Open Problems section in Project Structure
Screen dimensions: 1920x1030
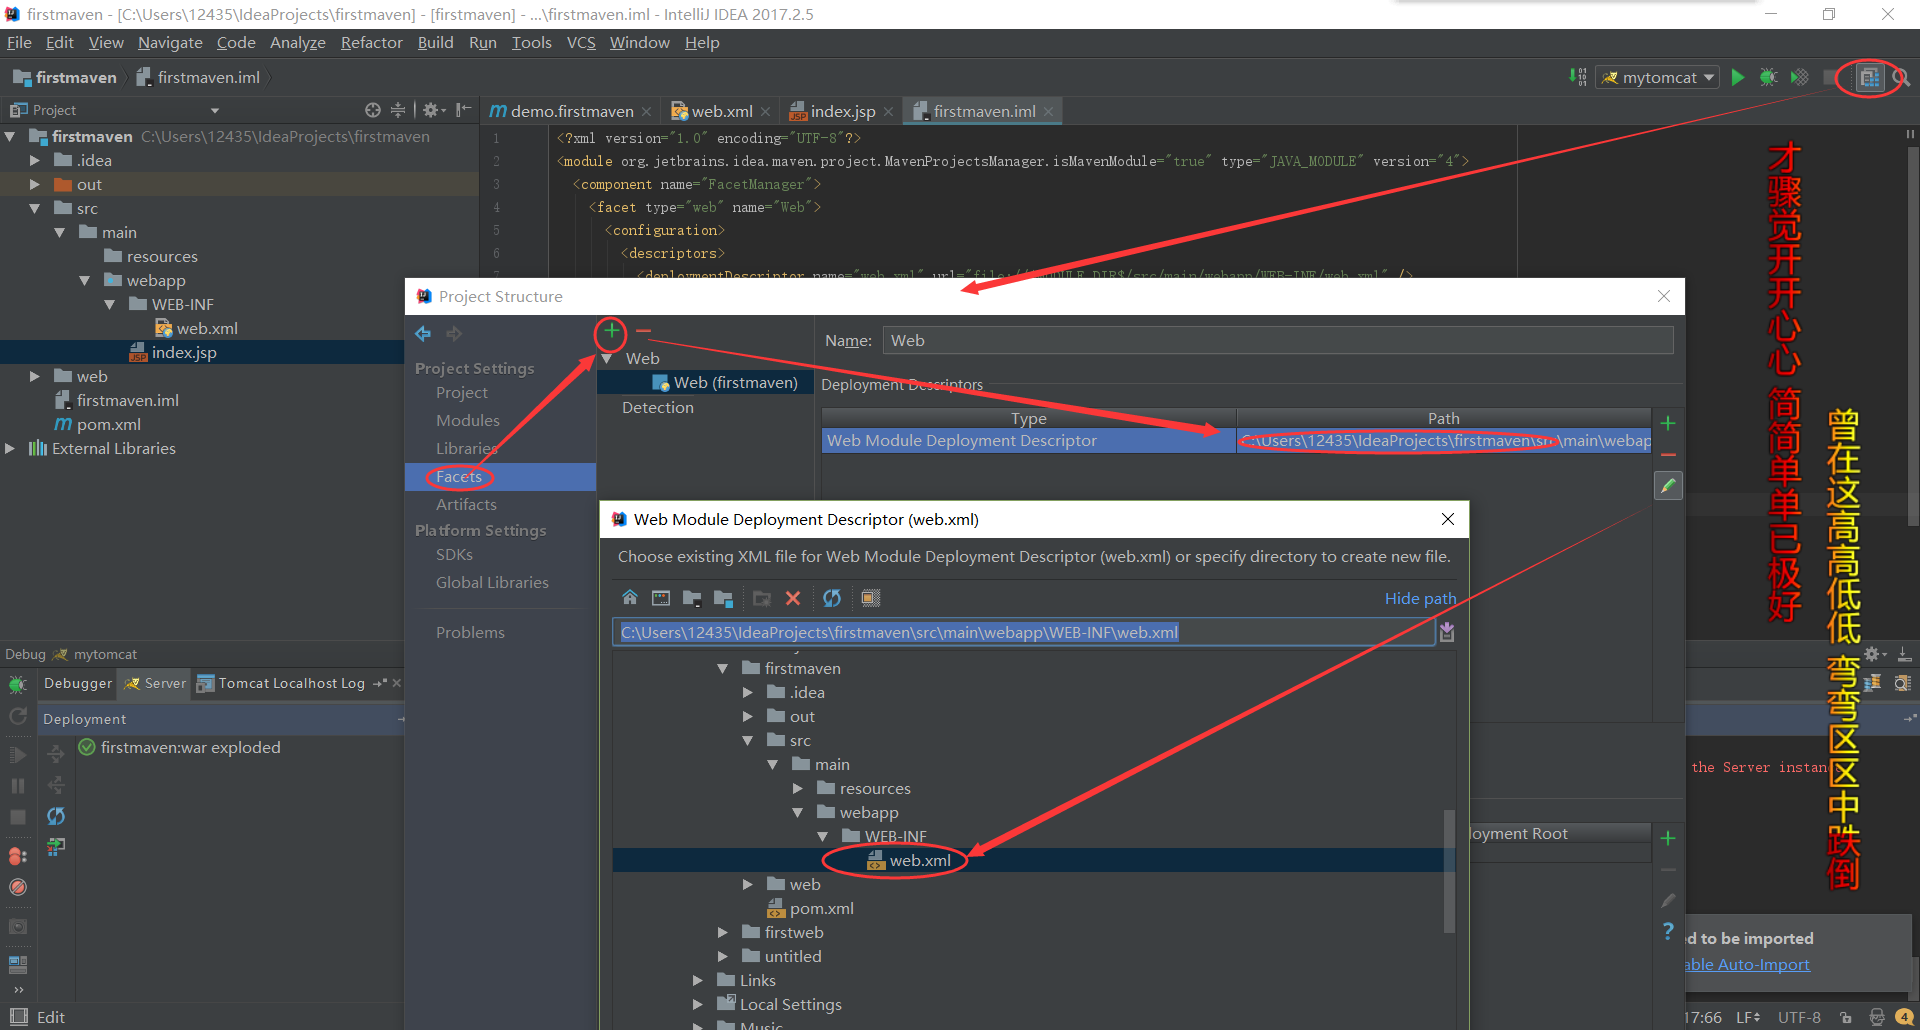[470, 632]
